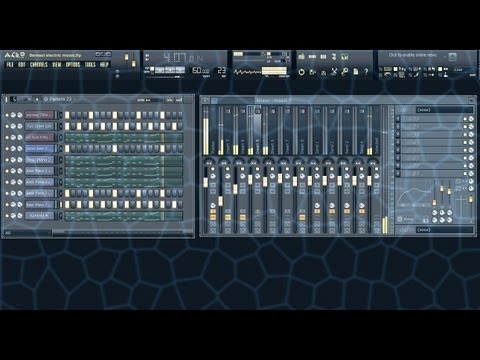Click the bottom Kontakt channel button

39,216
